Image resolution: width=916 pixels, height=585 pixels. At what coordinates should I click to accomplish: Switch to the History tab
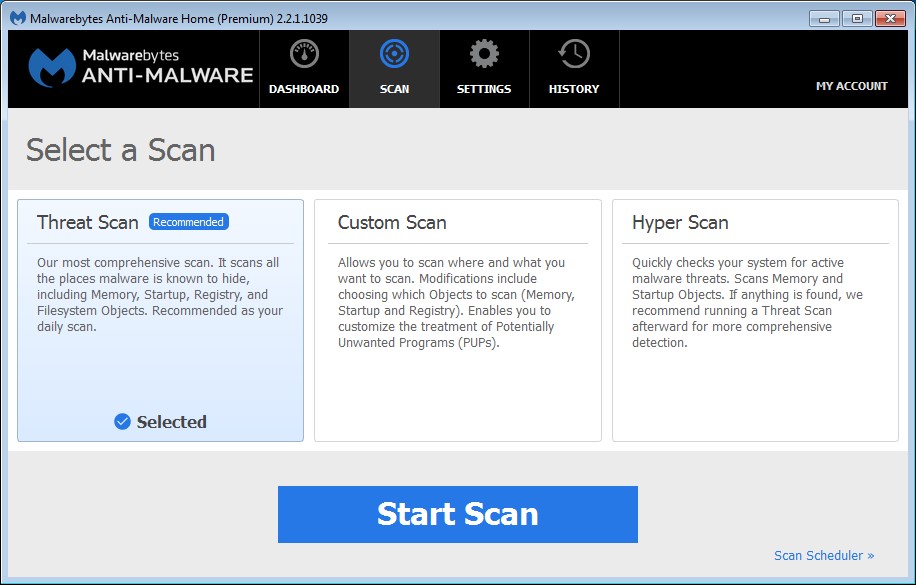(574, 68)
